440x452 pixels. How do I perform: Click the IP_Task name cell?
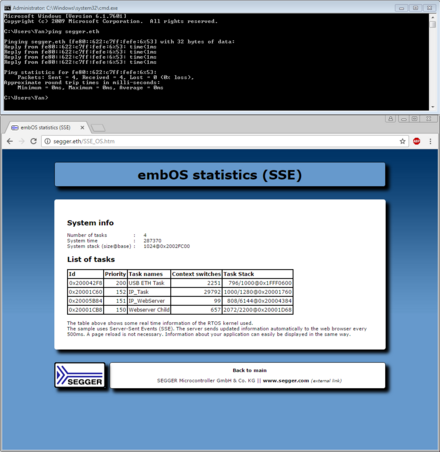coord(149,292)
